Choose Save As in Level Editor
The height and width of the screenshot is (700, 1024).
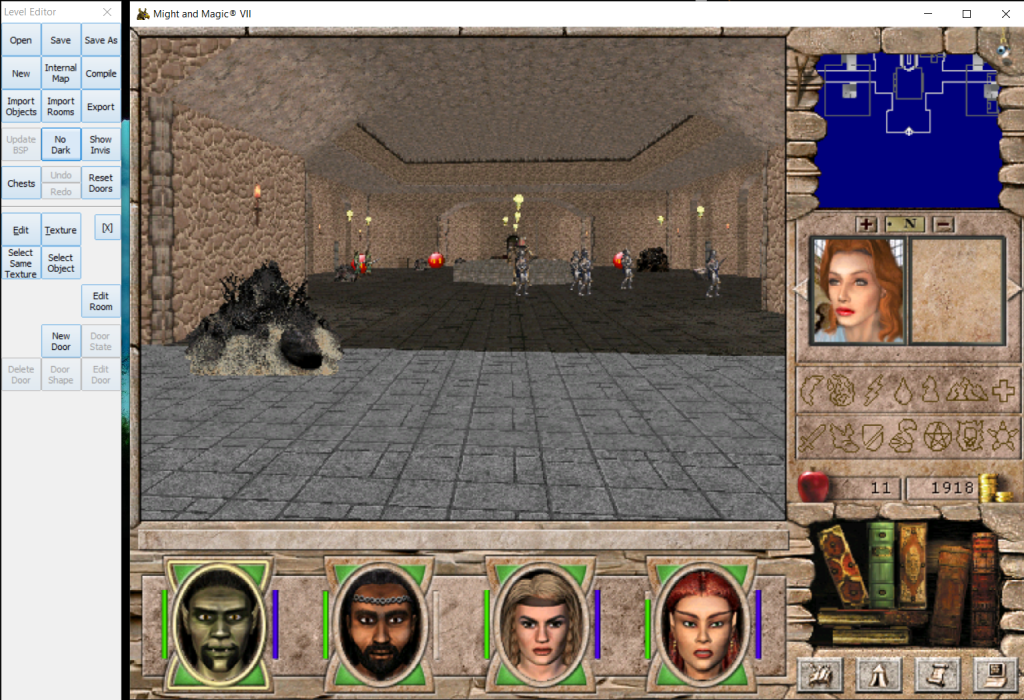101,40
